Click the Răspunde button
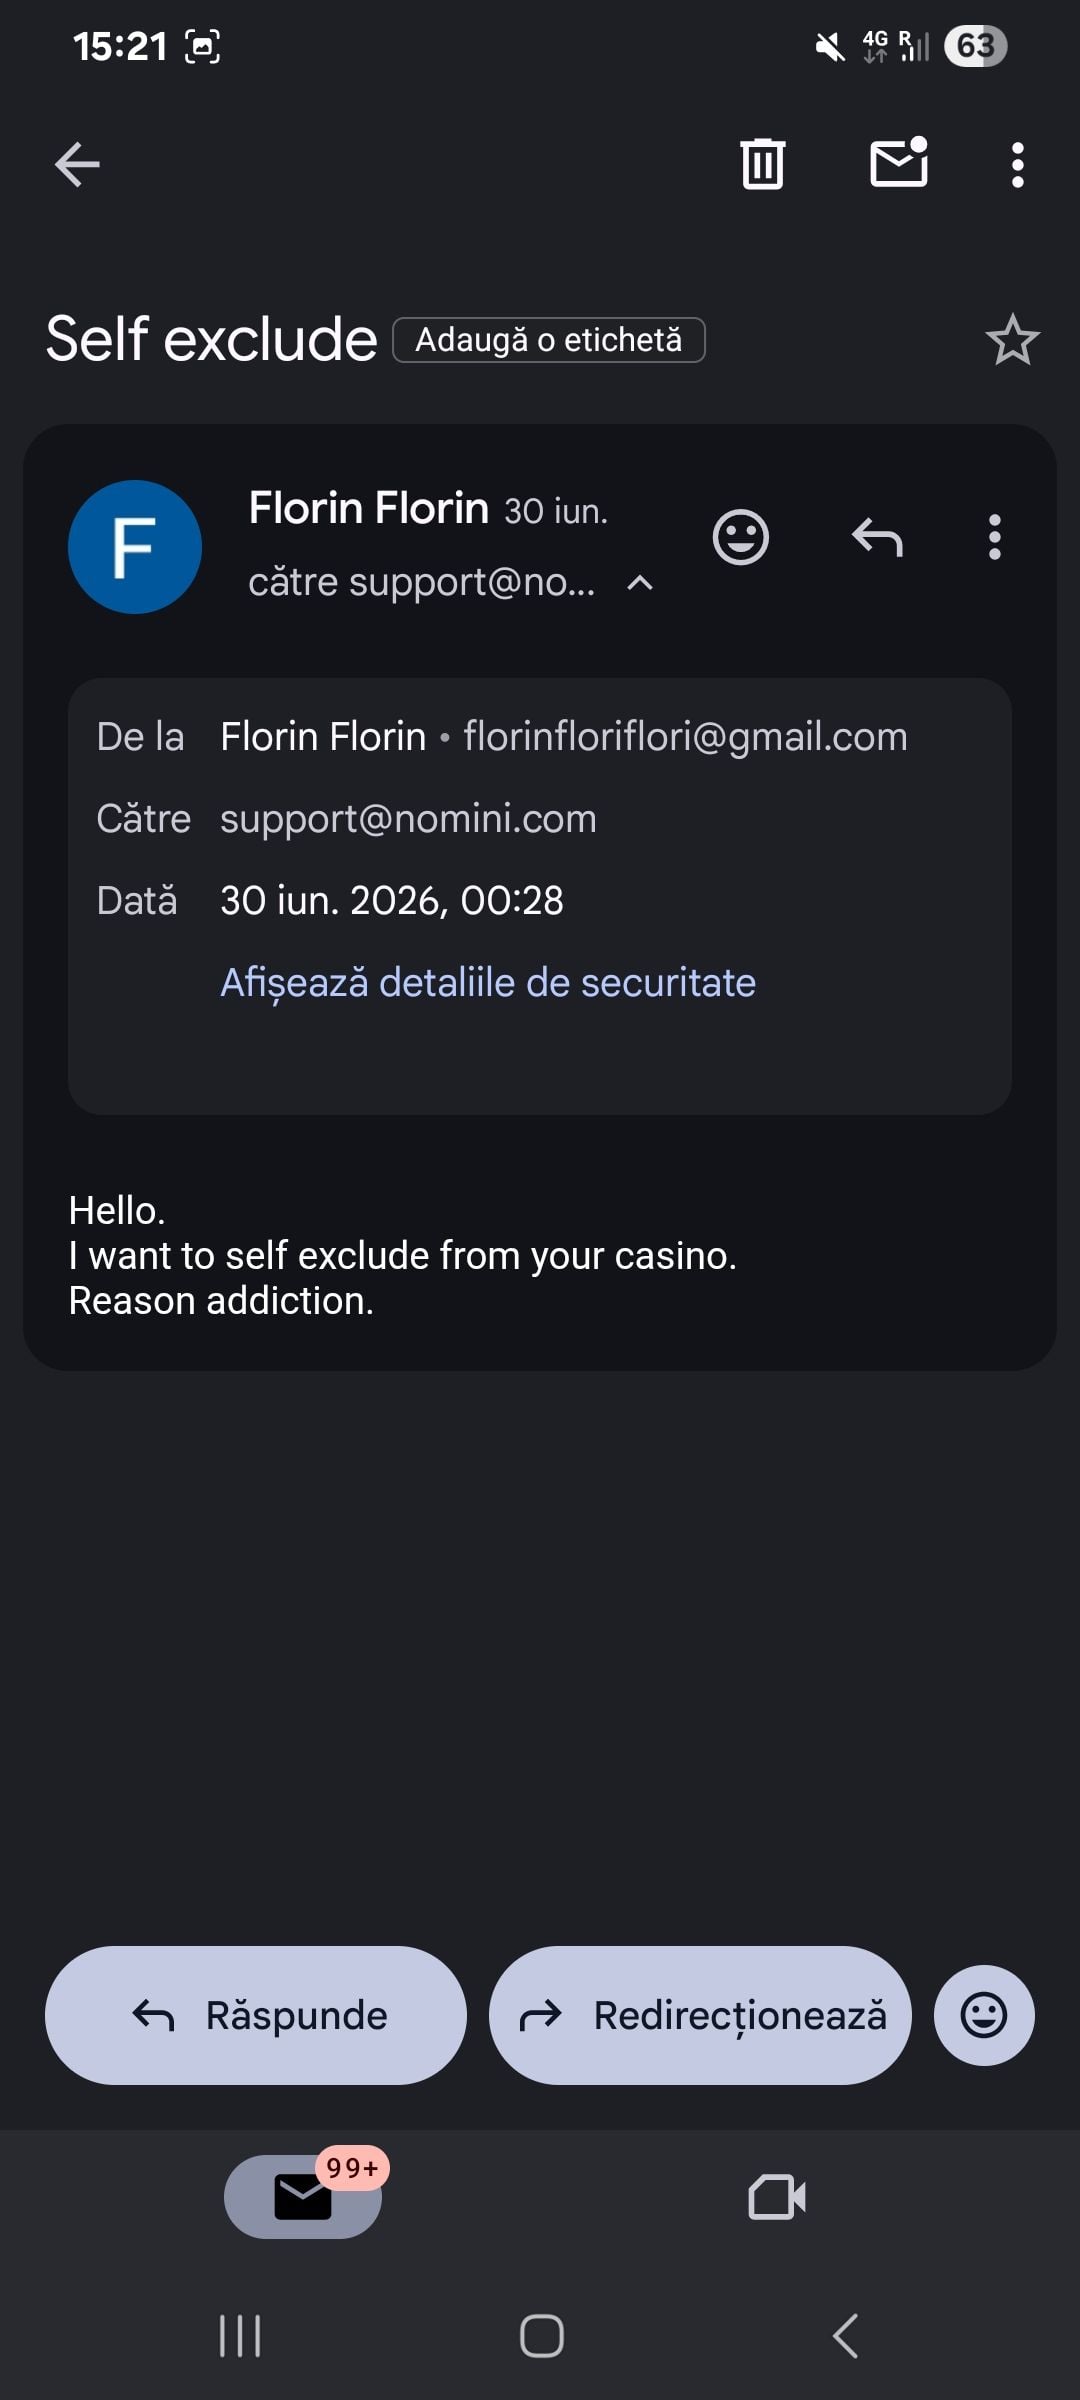 pyautogui.click(x=256, y=2015)
